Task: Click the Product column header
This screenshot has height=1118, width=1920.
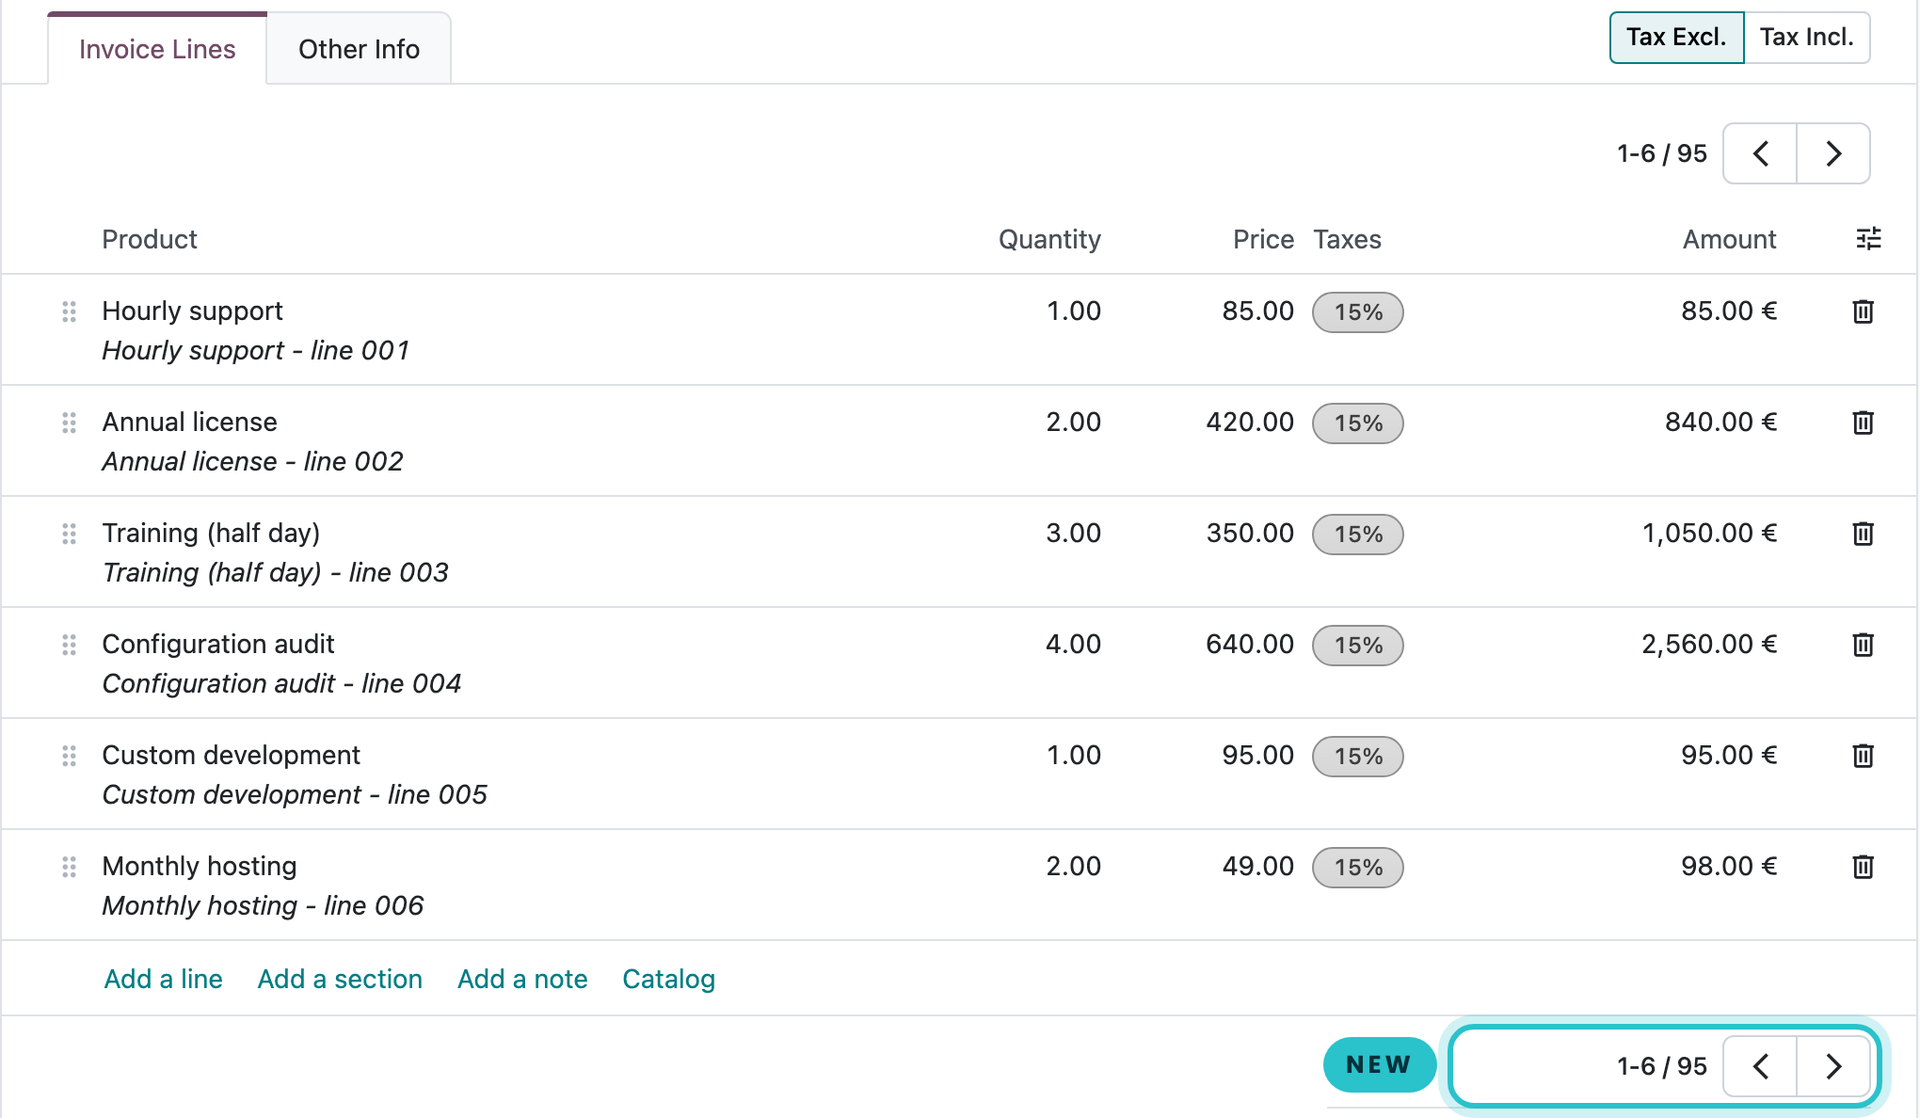Action: pyautogui.click(x=150, y=239)
